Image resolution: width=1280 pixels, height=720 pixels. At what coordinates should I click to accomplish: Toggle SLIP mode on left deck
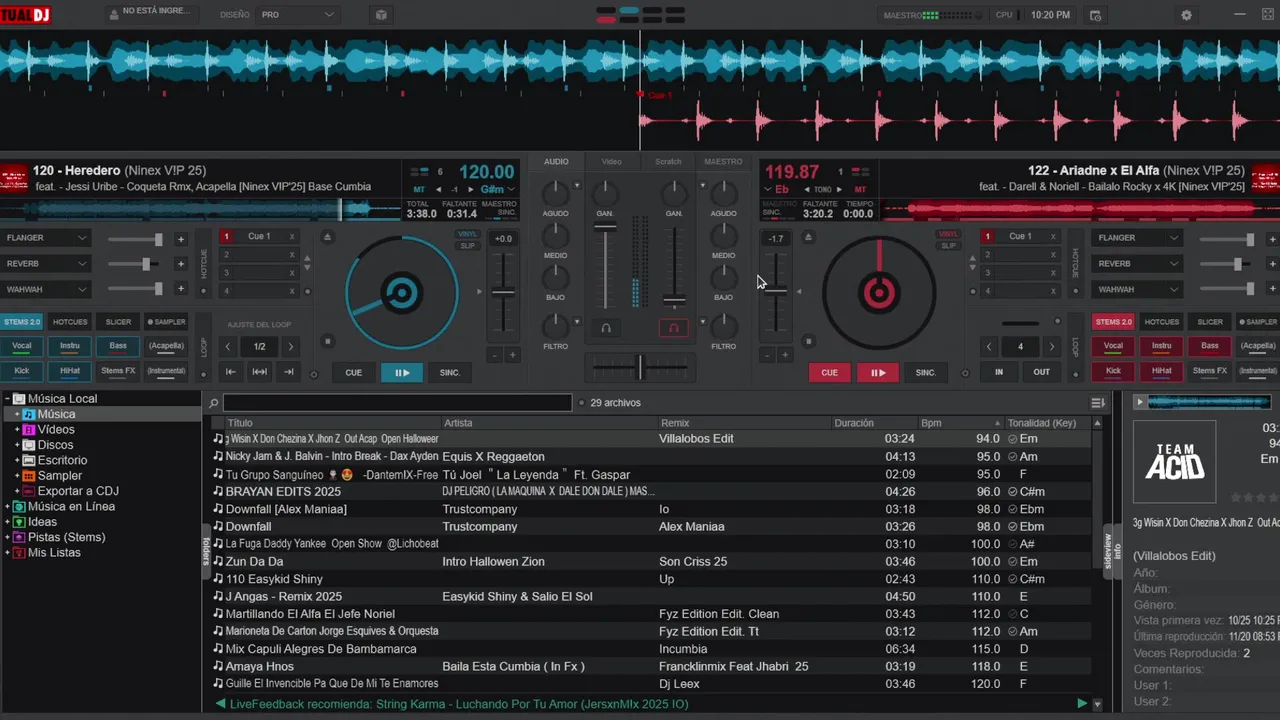pos(468,245)
